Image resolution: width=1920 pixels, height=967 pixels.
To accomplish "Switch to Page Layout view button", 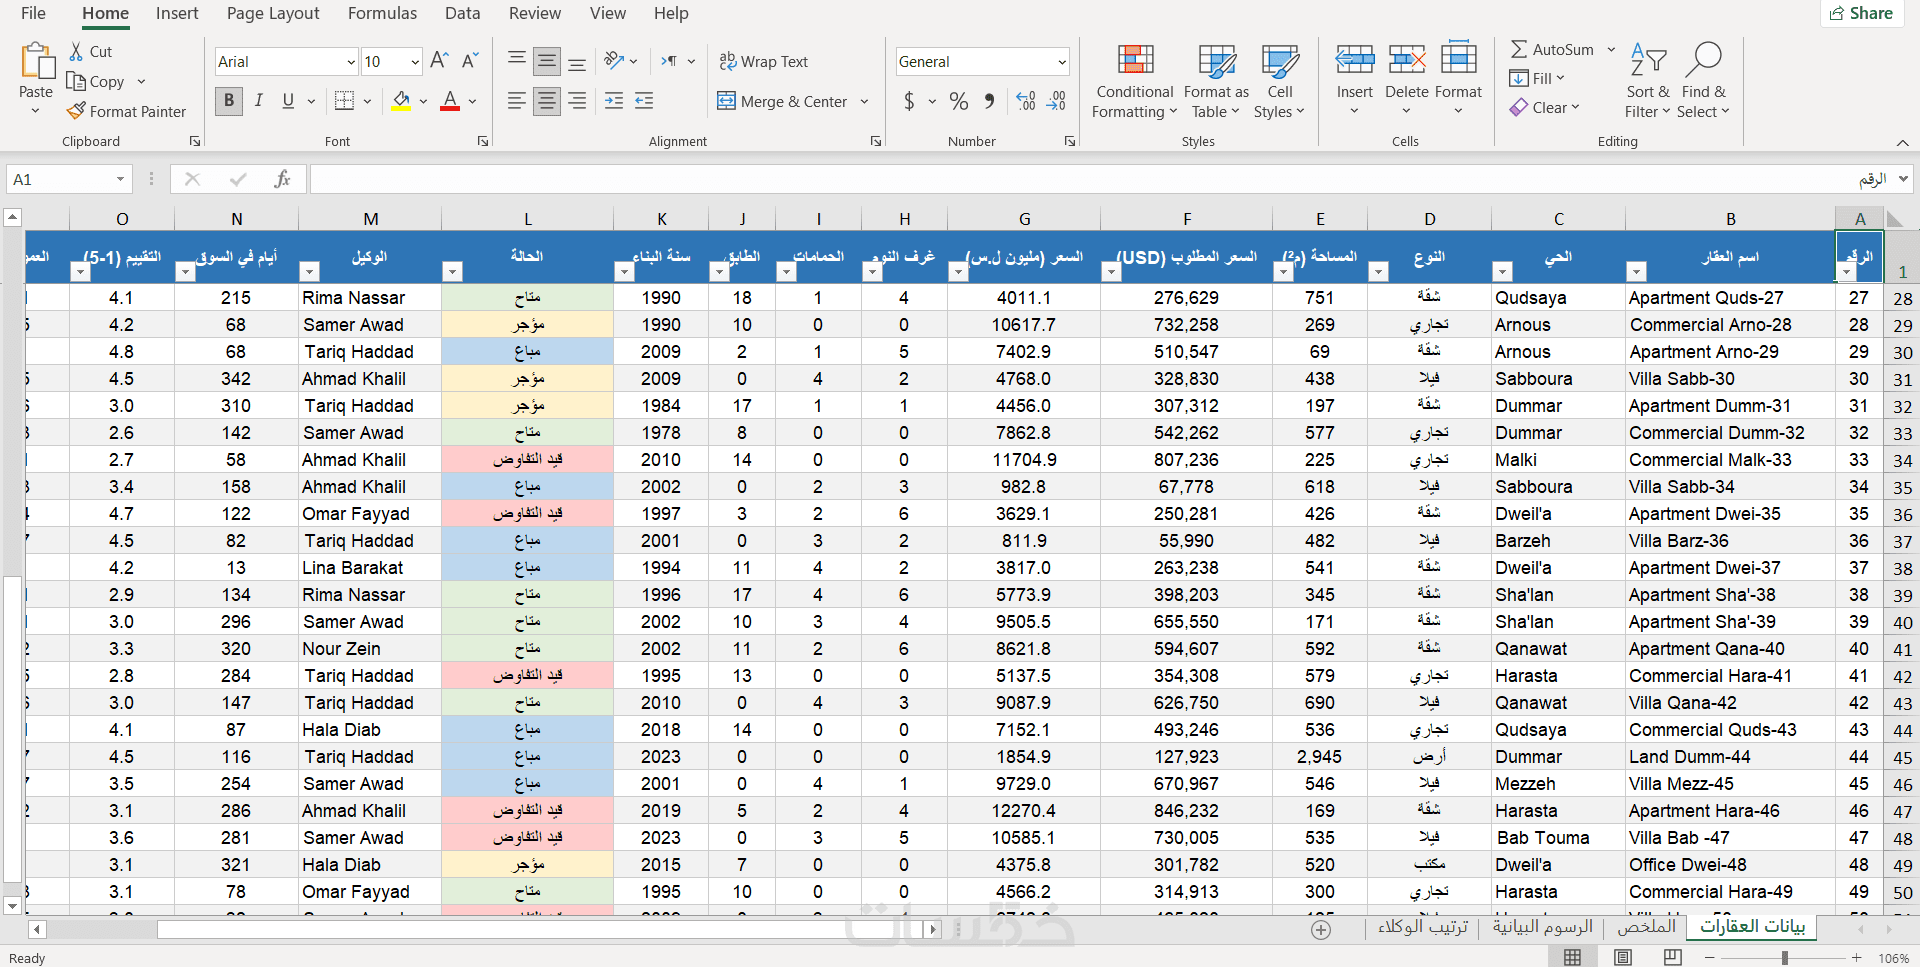I will (1623, 957).
